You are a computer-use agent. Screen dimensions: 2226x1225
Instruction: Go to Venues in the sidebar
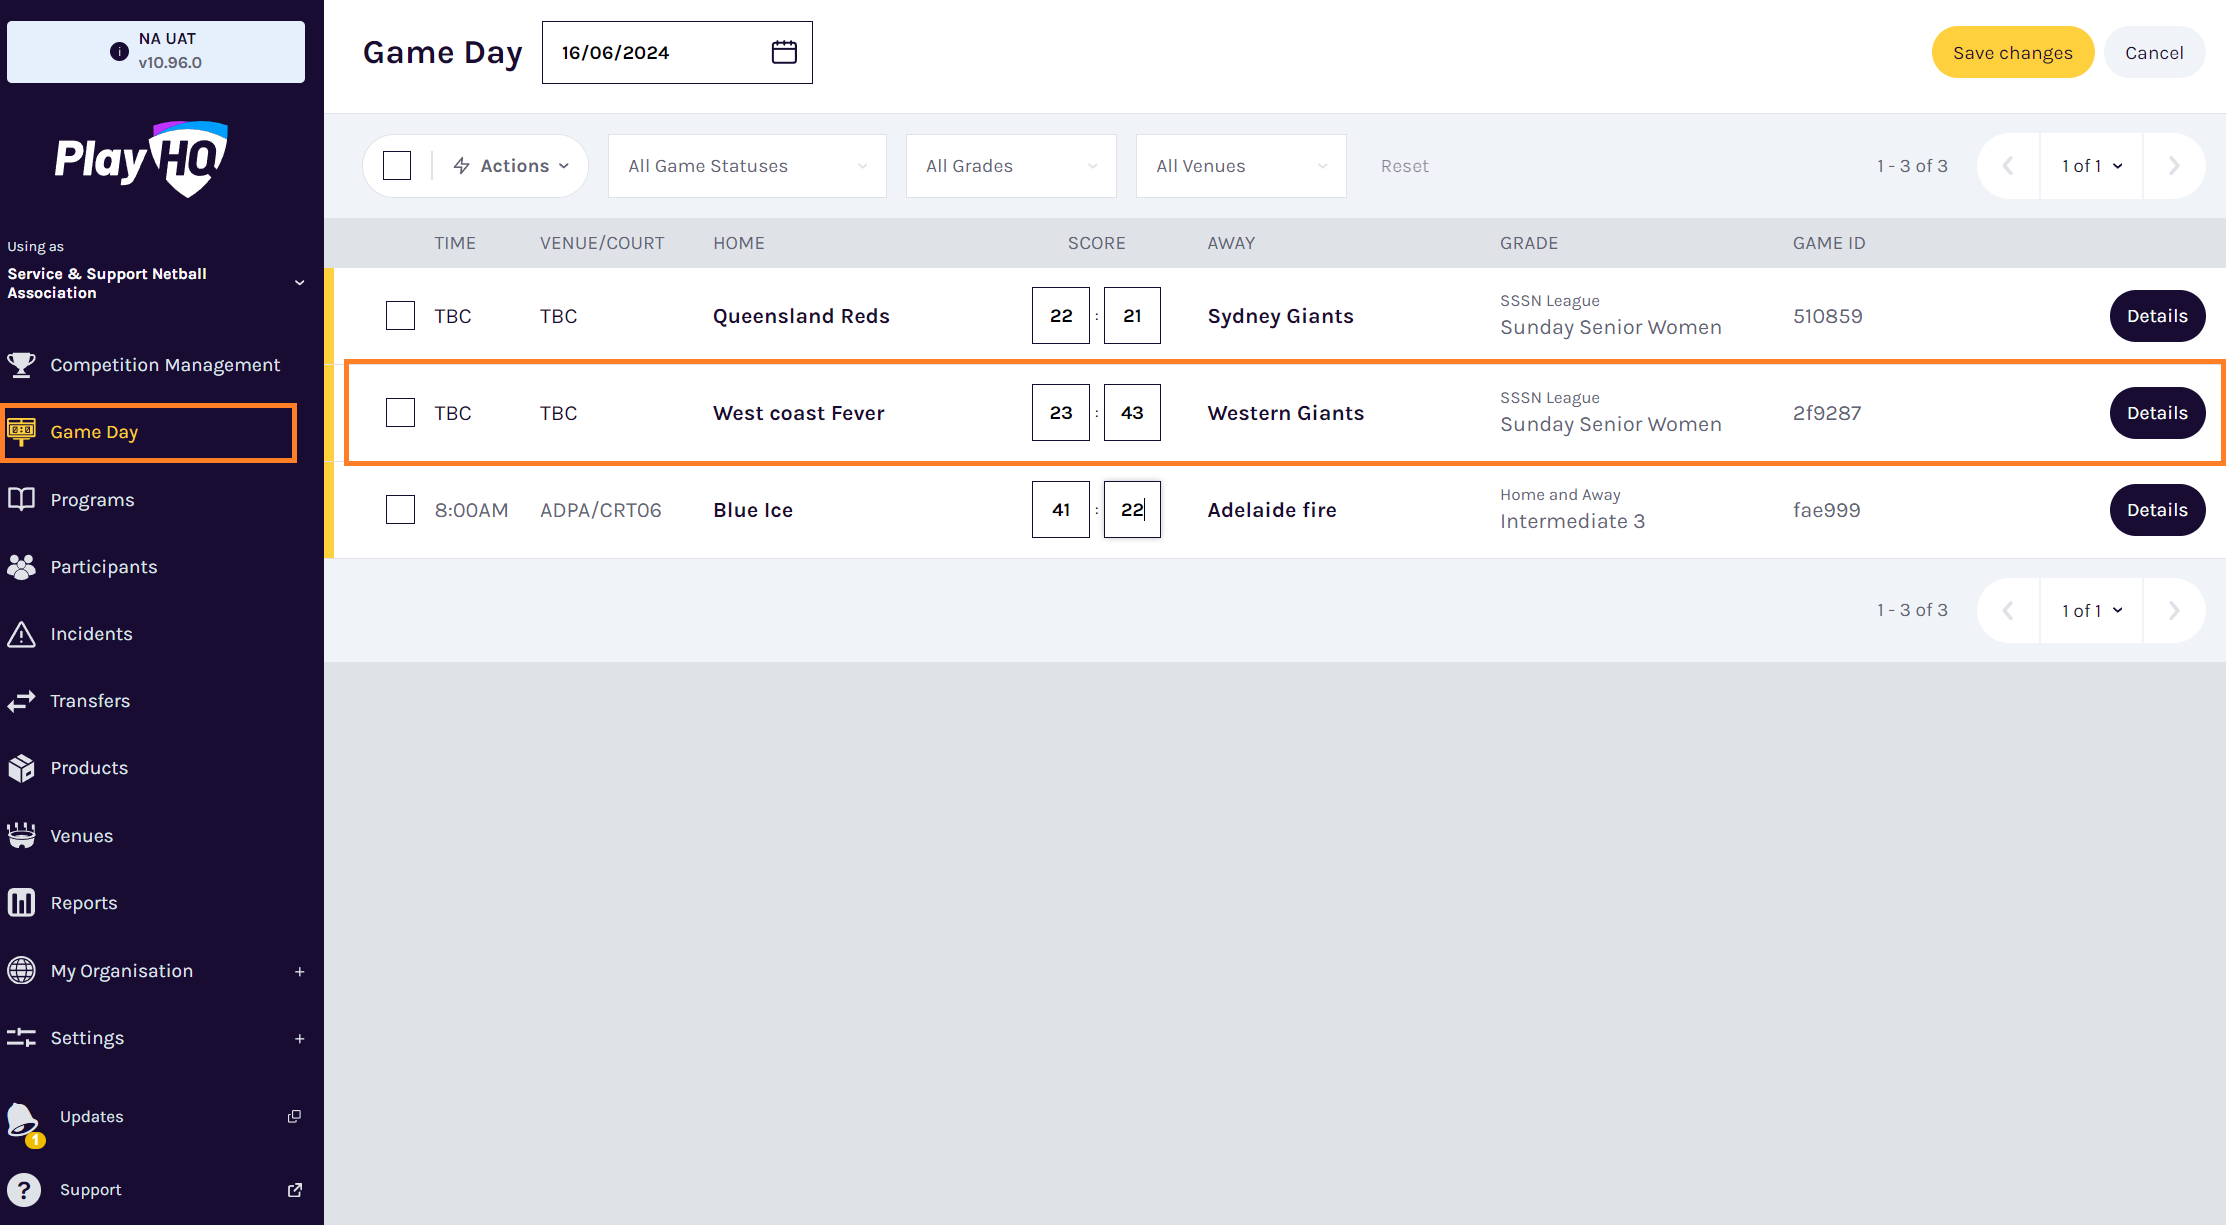[82, 836]
